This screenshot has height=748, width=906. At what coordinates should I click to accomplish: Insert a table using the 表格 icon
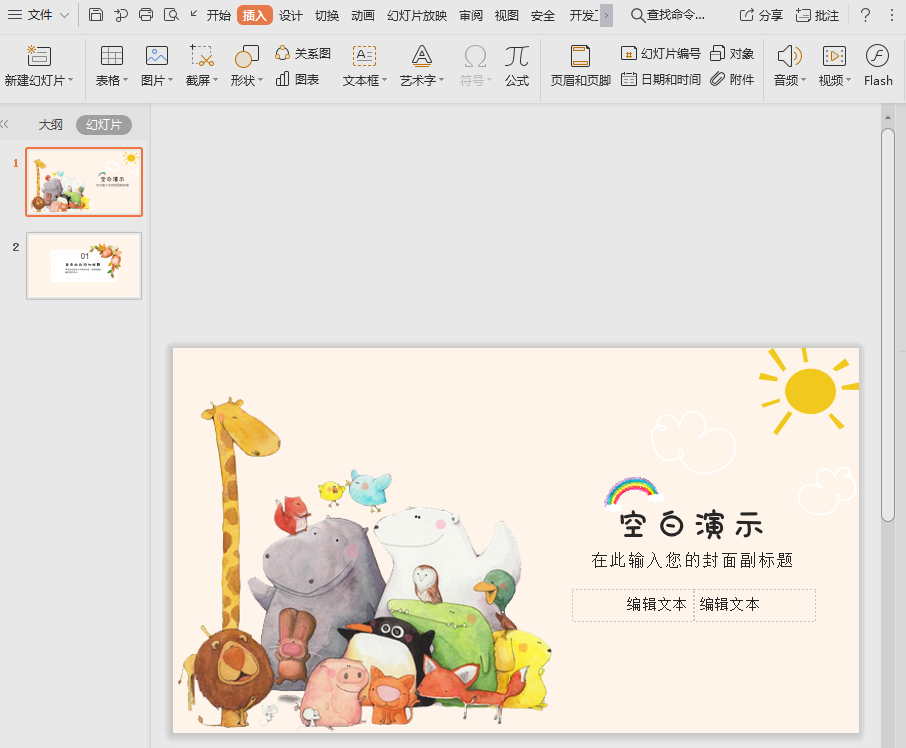coord(112,56)
